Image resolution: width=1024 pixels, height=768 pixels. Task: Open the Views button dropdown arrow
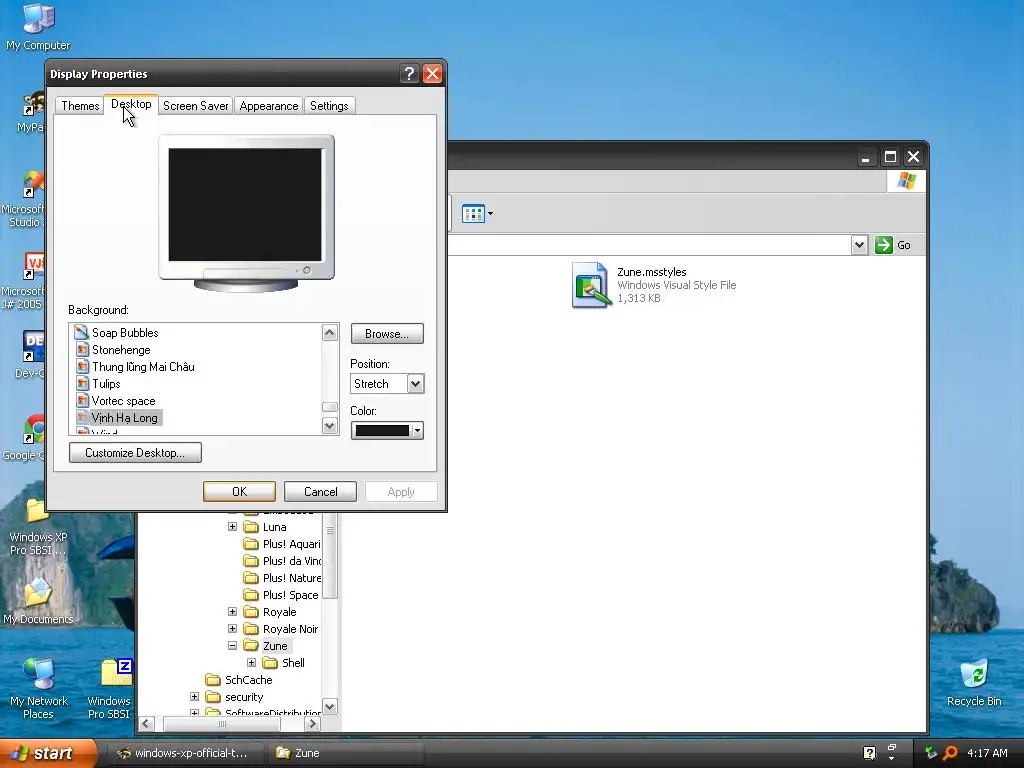490,214
